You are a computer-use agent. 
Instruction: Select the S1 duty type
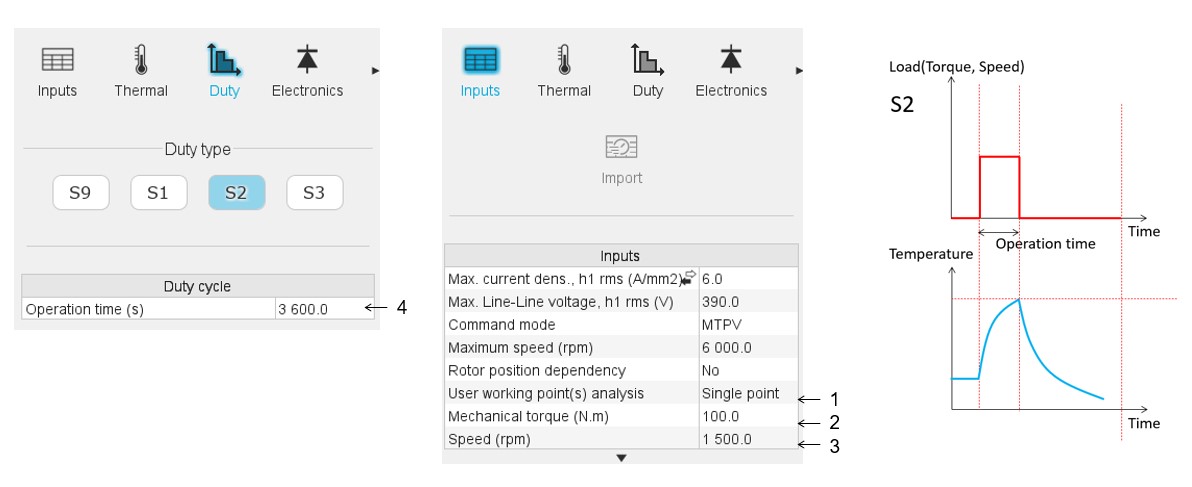(x=158, y=193)
